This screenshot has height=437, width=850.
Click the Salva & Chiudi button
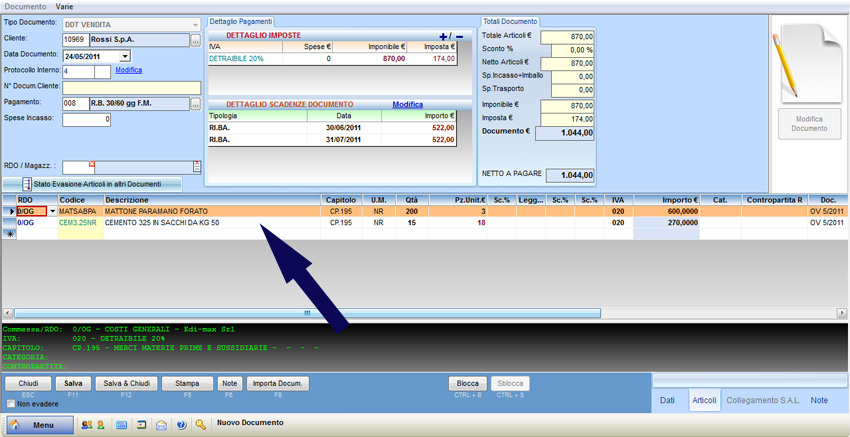coord(126,384)
